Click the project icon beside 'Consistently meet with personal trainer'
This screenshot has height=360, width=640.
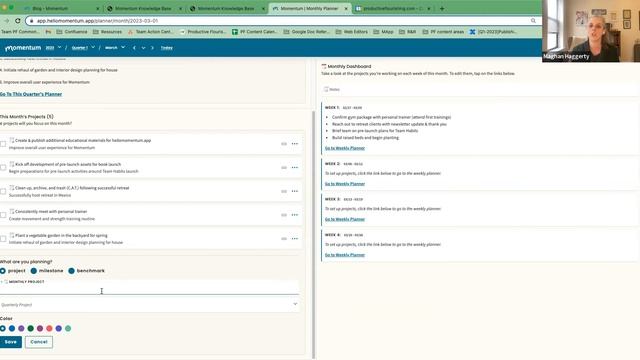(x=11, y=211)
